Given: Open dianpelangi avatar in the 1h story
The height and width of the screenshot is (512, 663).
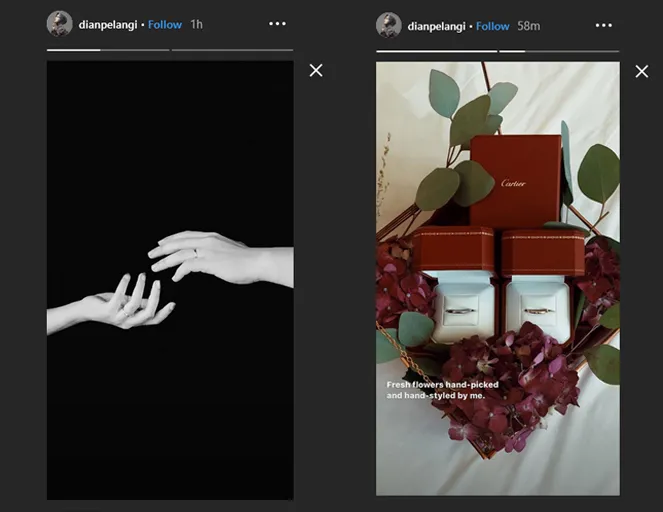Looking at the screenshot, I should point(60,24).
